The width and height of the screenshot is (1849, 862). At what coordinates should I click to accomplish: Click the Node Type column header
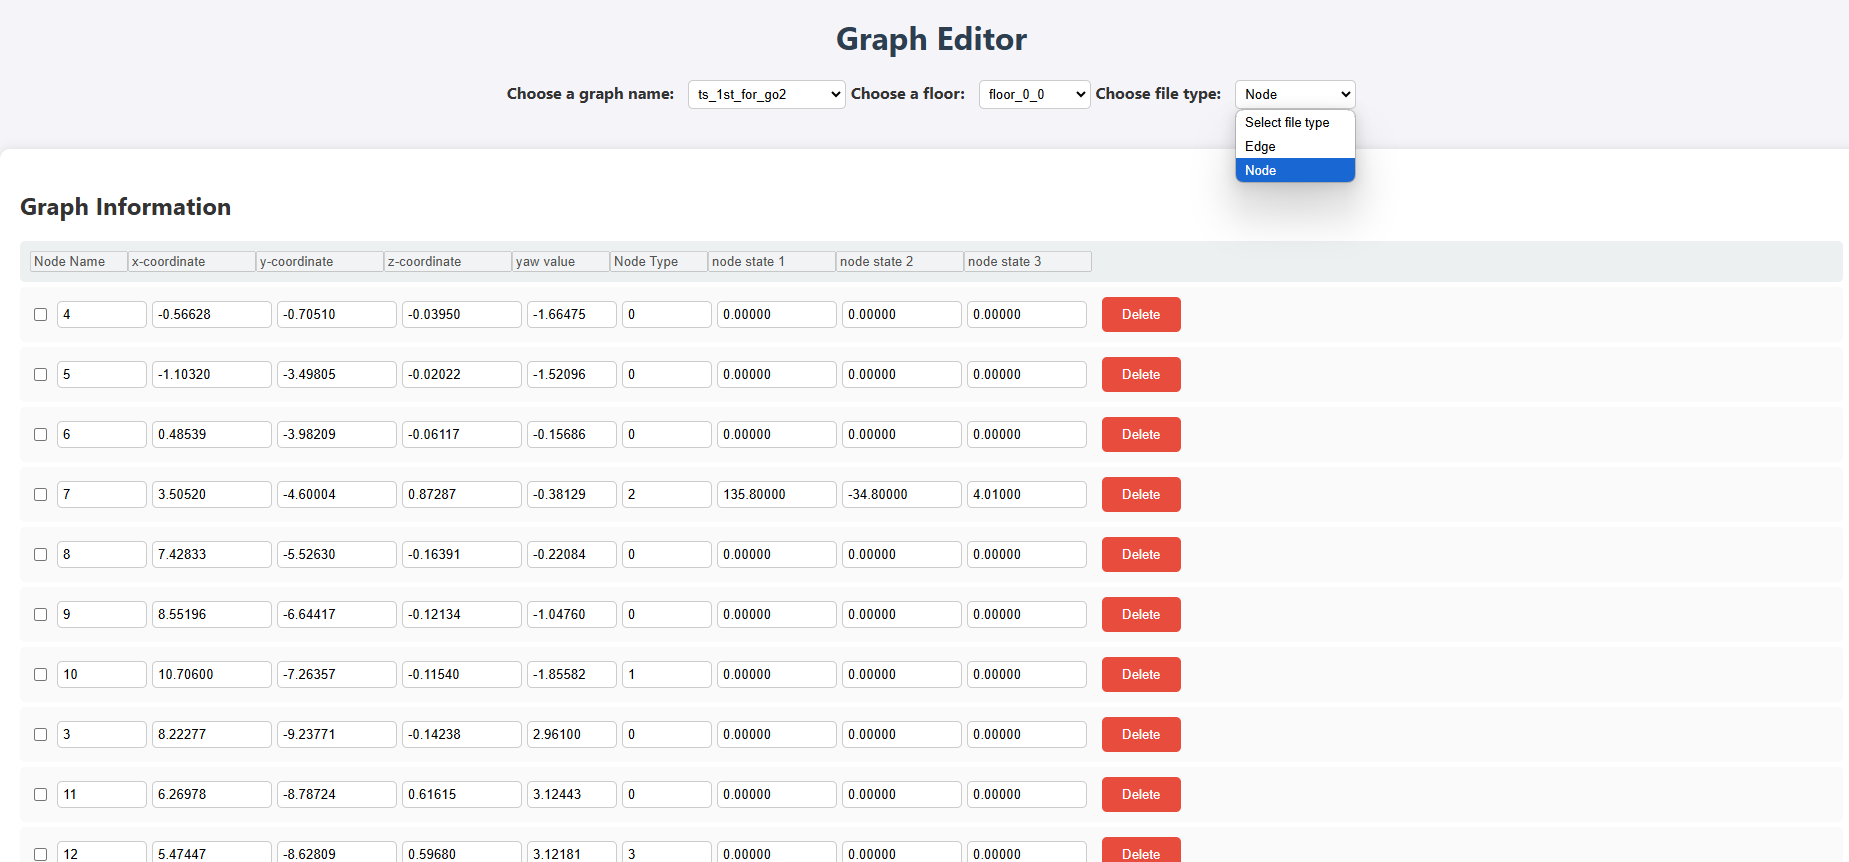click(659, 261)
